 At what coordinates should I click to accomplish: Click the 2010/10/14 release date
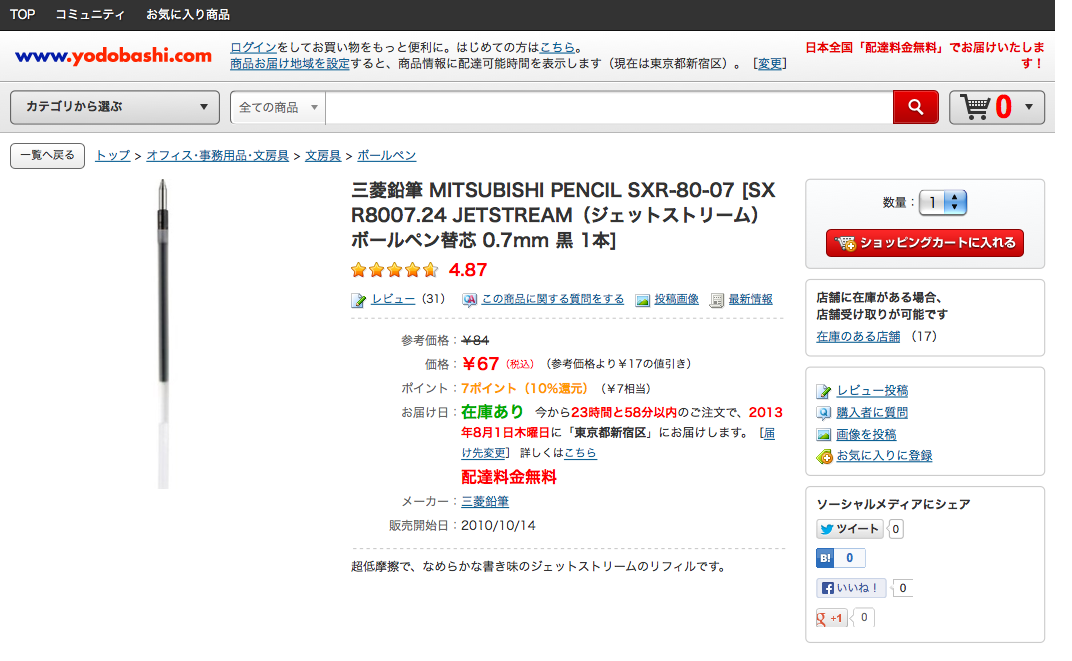point(498,526)
